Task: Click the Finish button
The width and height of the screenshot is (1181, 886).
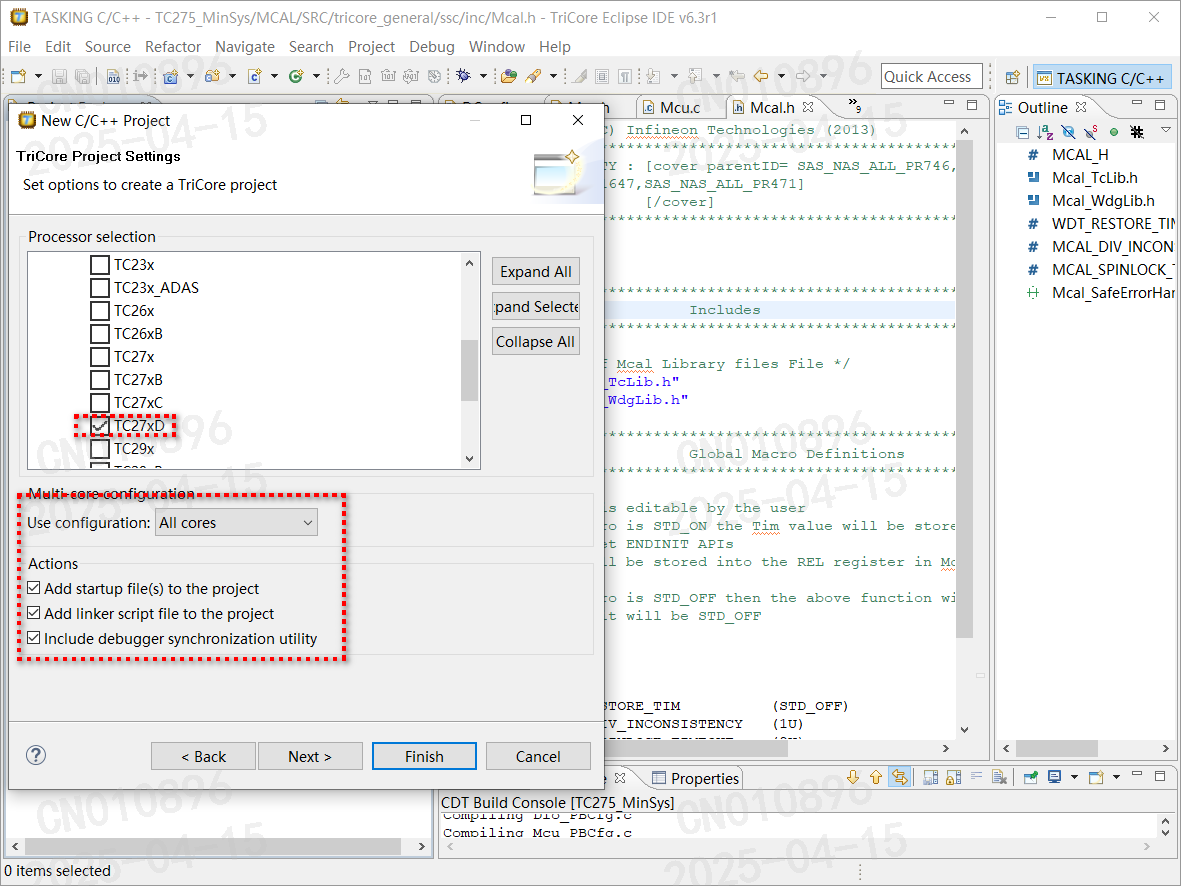Action: [x=424, y=756]
